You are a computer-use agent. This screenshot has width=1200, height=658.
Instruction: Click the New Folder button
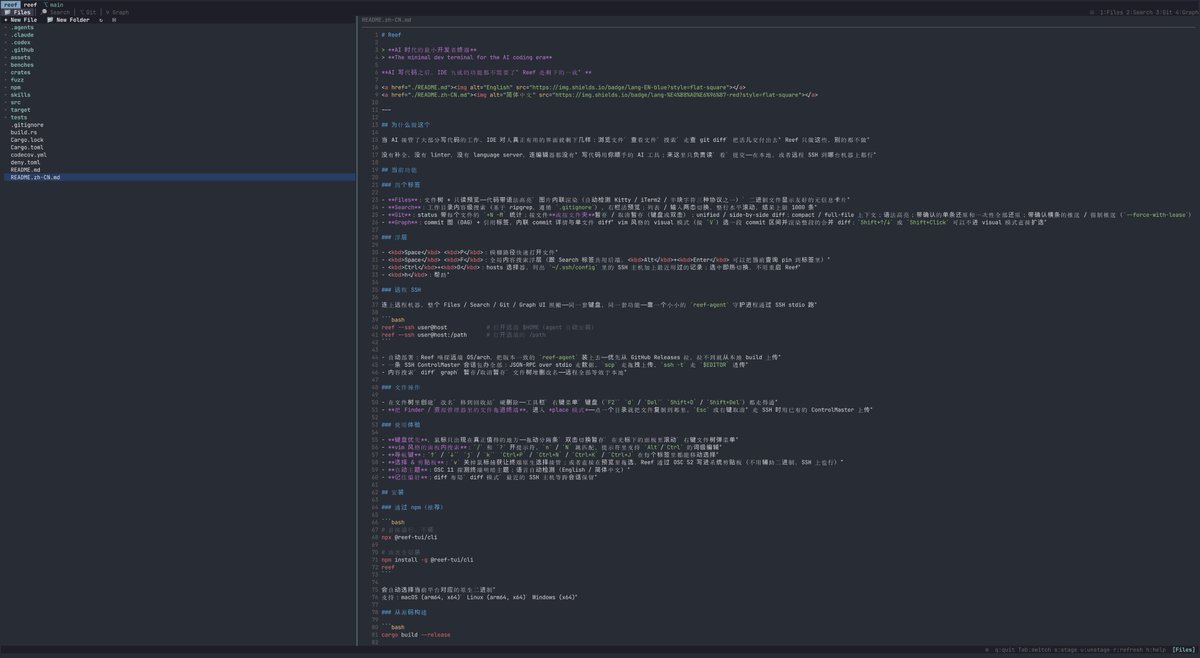click(68, 20)
